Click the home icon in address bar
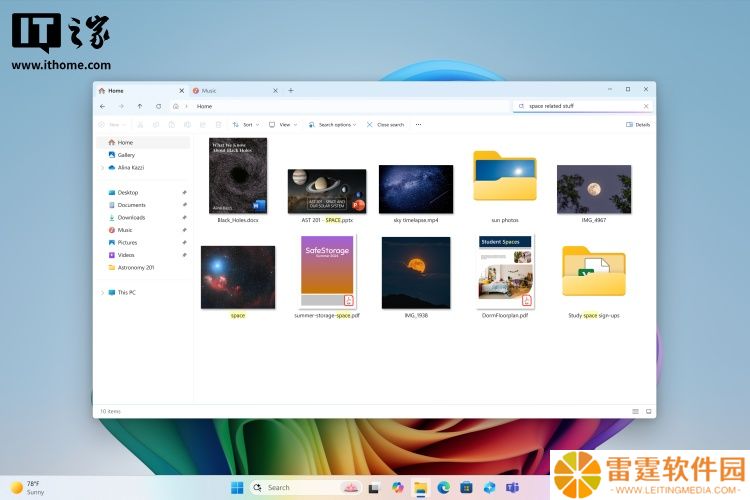Image resolution: width=750 pixels, height=500 pixels. (176, 106)
